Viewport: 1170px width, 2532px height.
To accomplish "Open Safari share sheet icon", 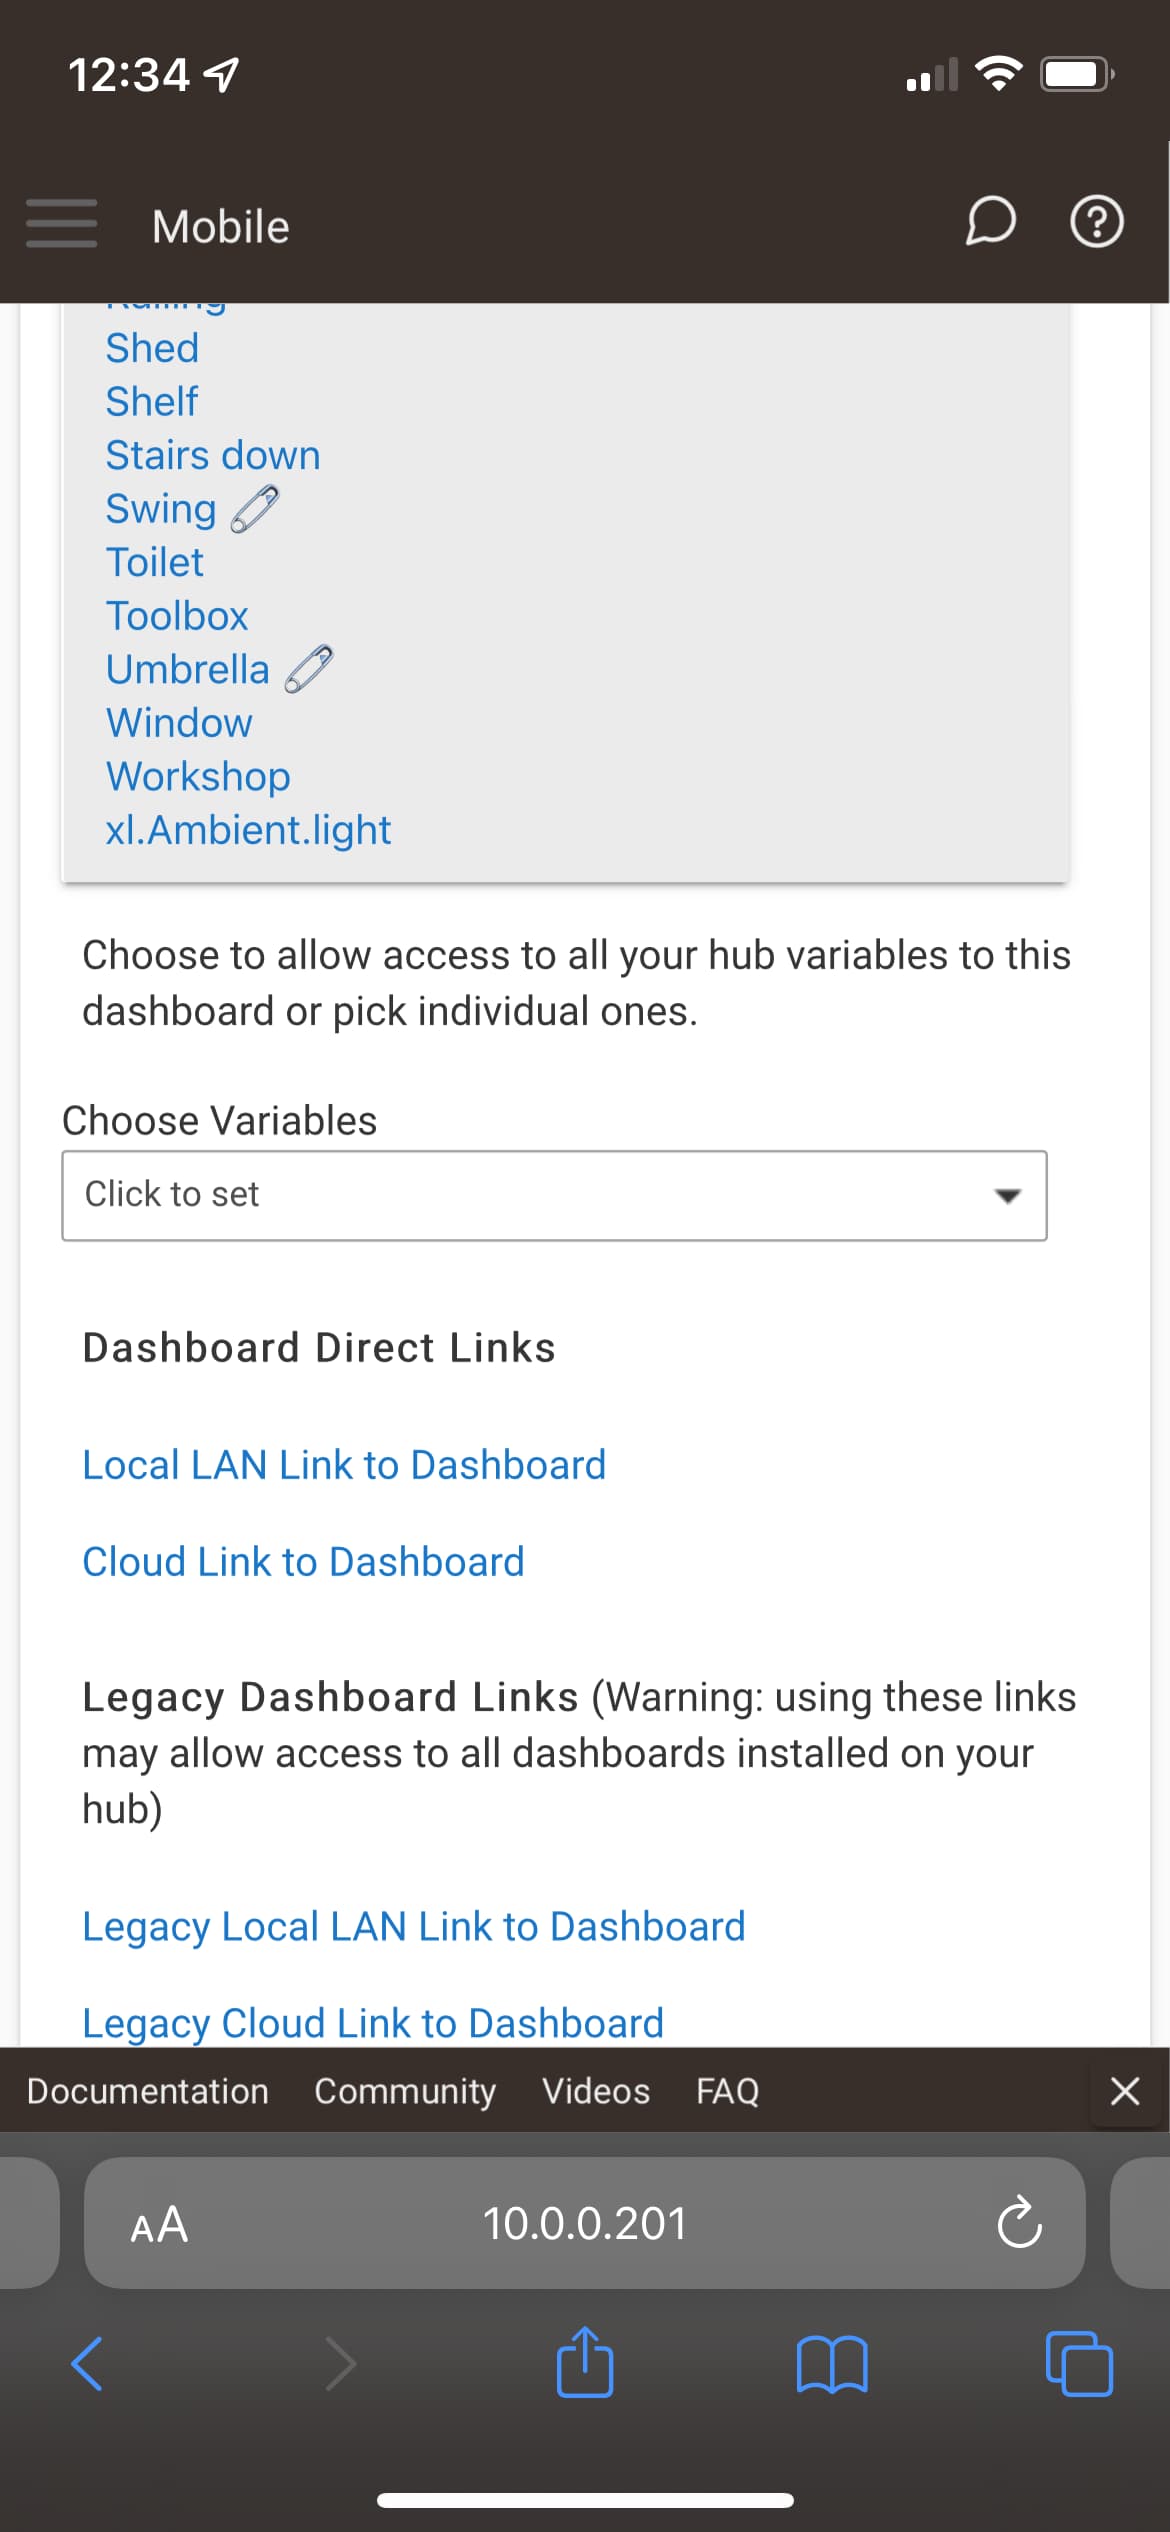I will 585,2362.
